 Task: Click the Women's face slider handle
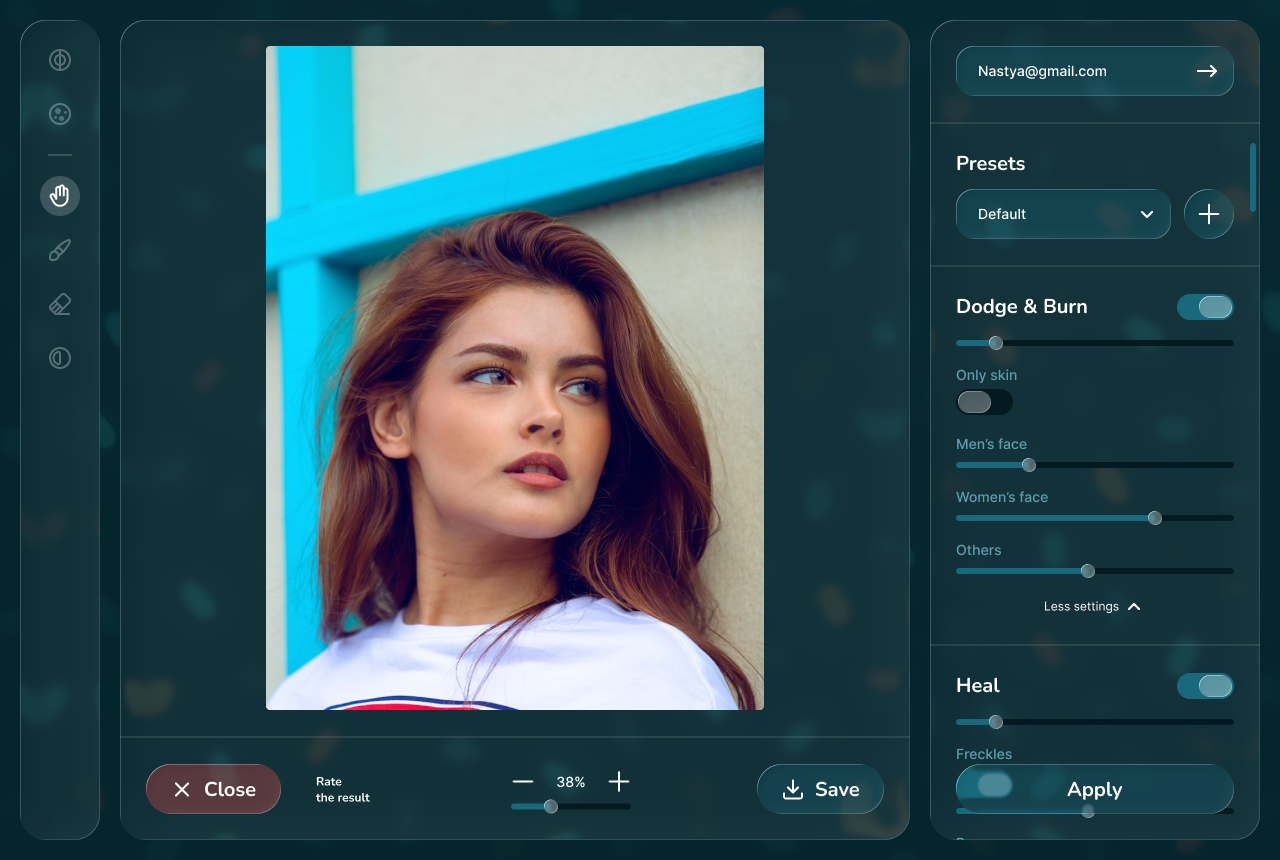tap(1155, 518)
